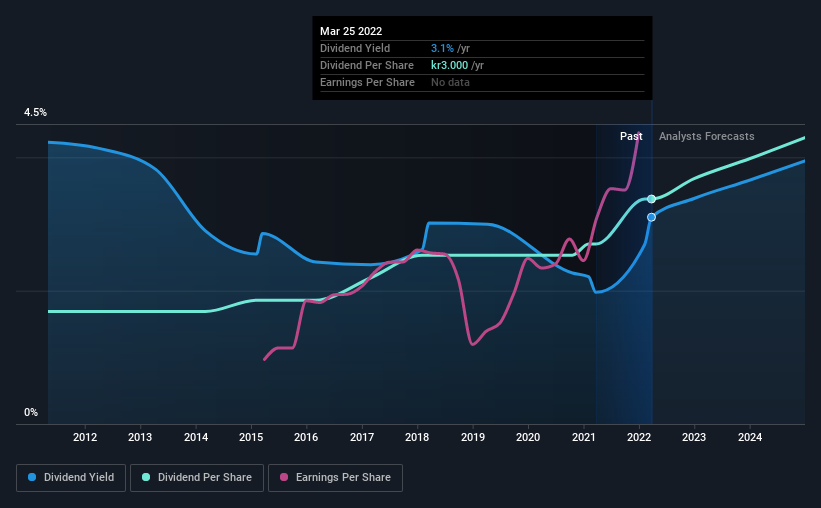Toggle the Earnings Per Share legend button

pyautogui.click(x=335, y=478)
